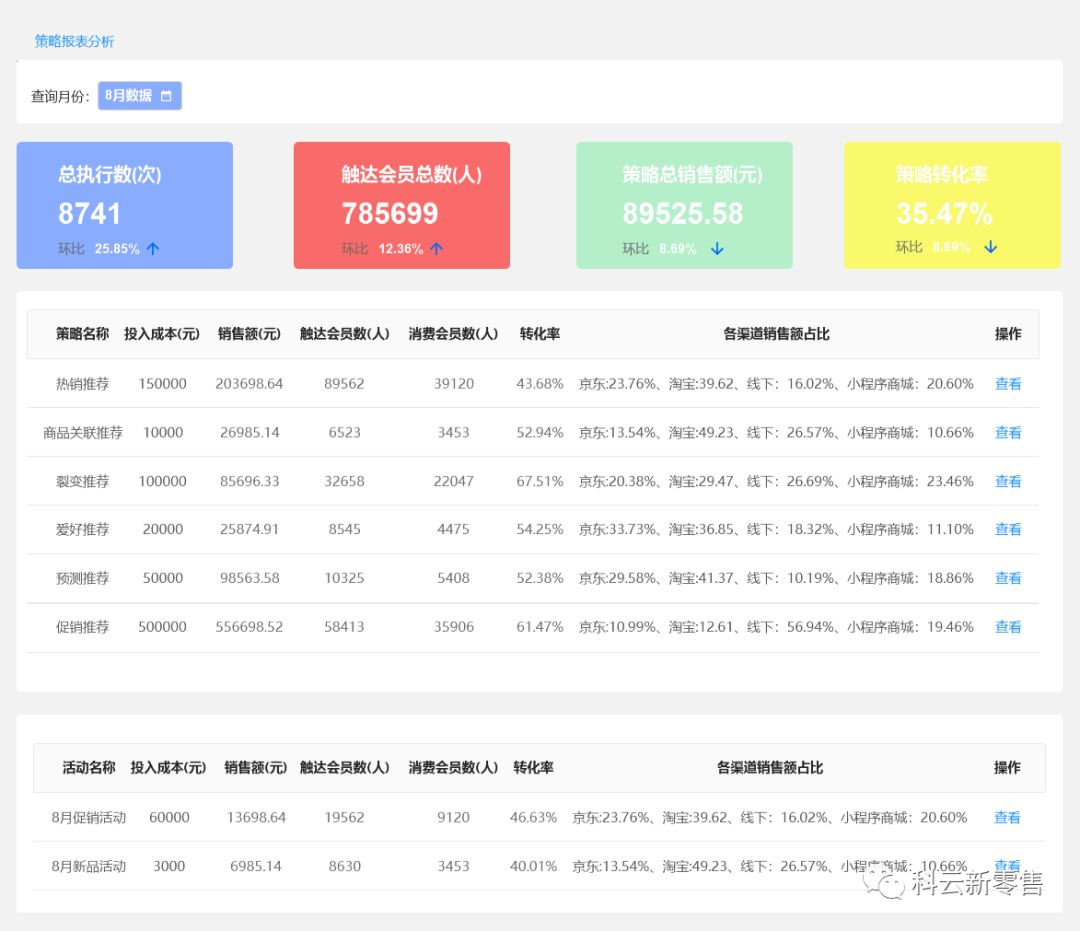Image resolution: width=1080 pixels, height=931 pixels.
Task: Click 查看 in the 预测推荐 row
Action: [x=1007, y=579]
